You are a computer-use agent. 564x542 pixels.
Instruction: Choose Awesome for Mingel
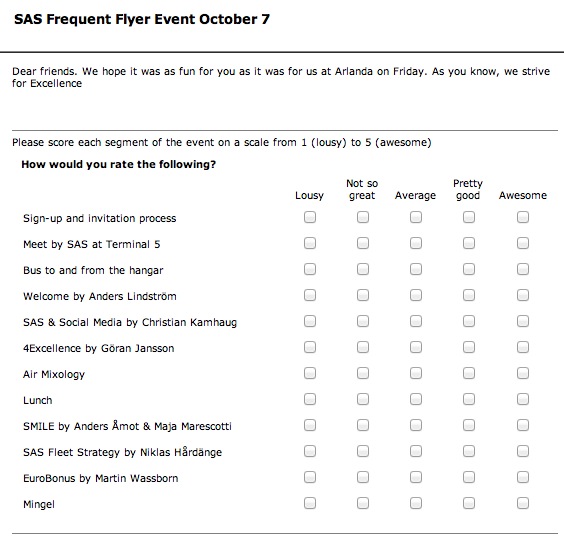coord(523,503)
